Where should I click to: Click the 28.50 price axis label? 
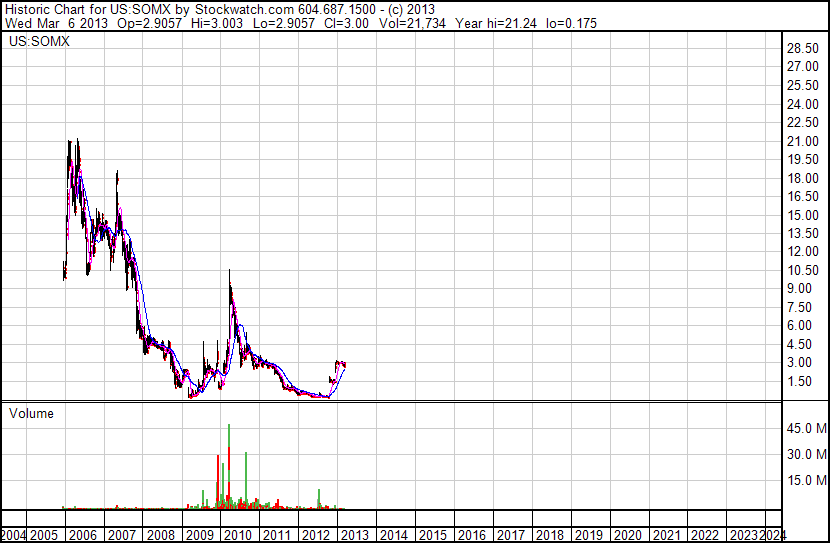tap(803, 48)
